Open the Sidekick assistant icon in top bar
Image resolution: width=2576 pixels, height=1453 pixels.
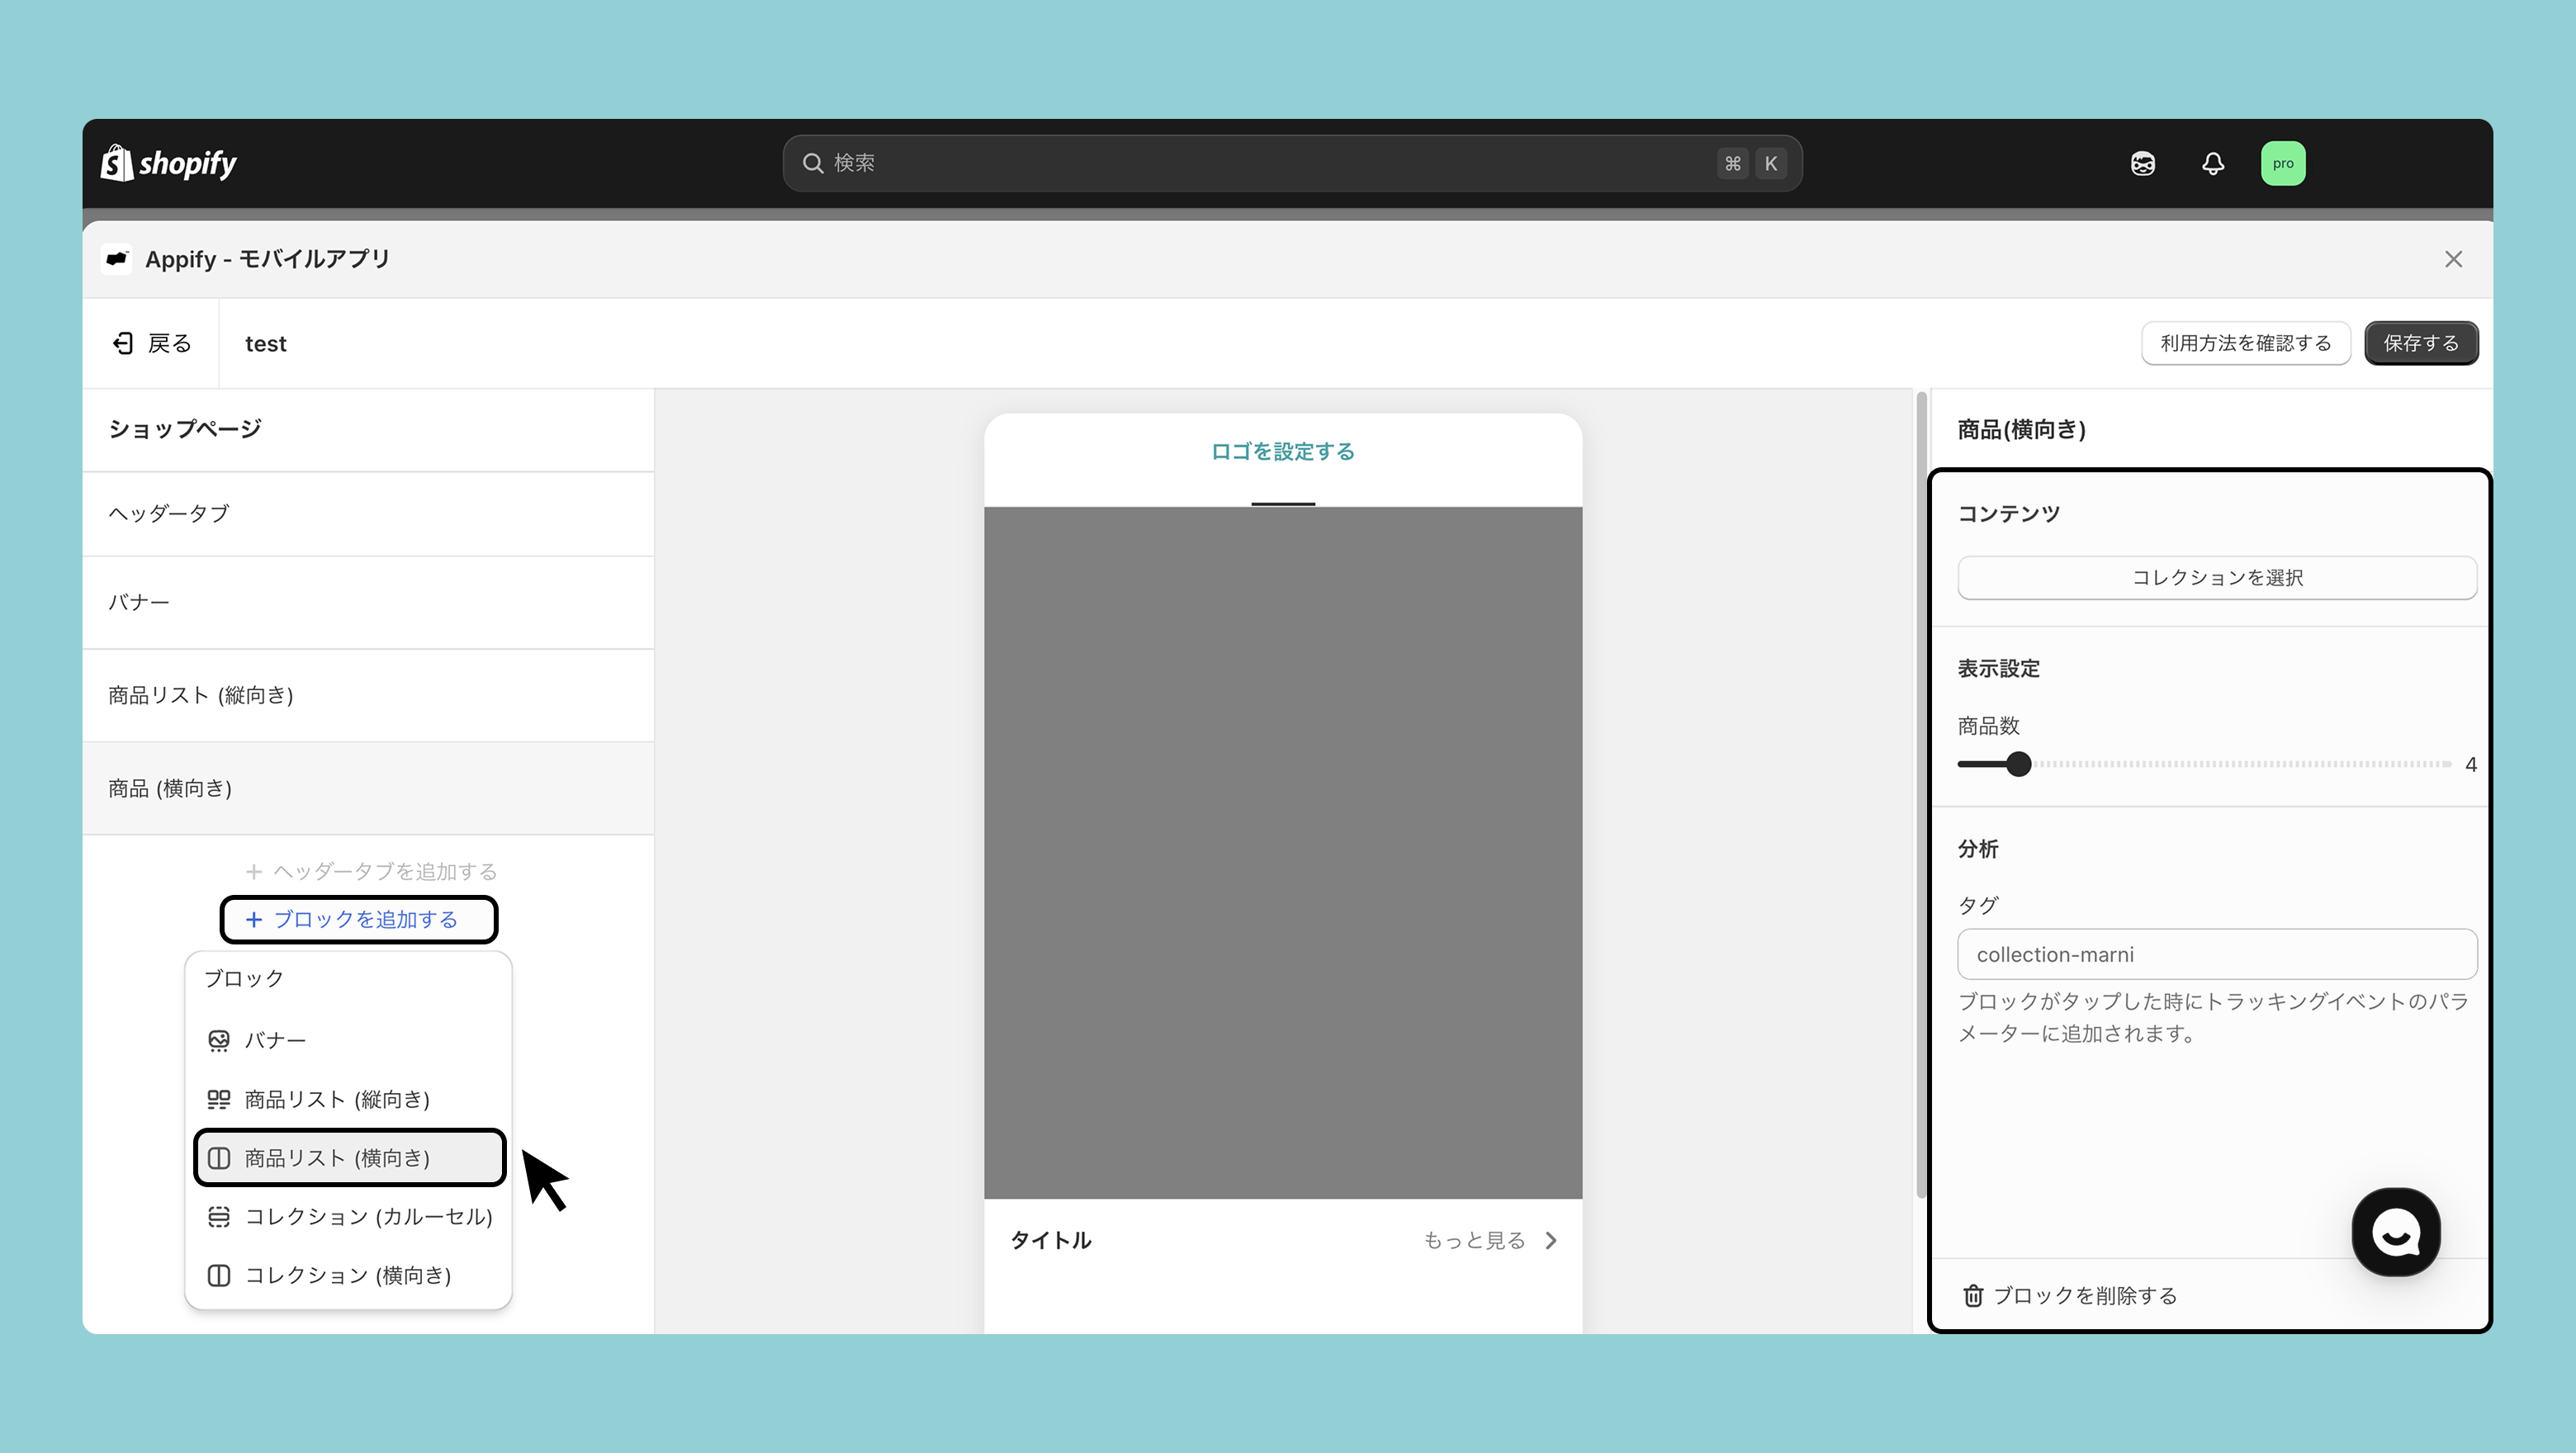(2142, 163)
